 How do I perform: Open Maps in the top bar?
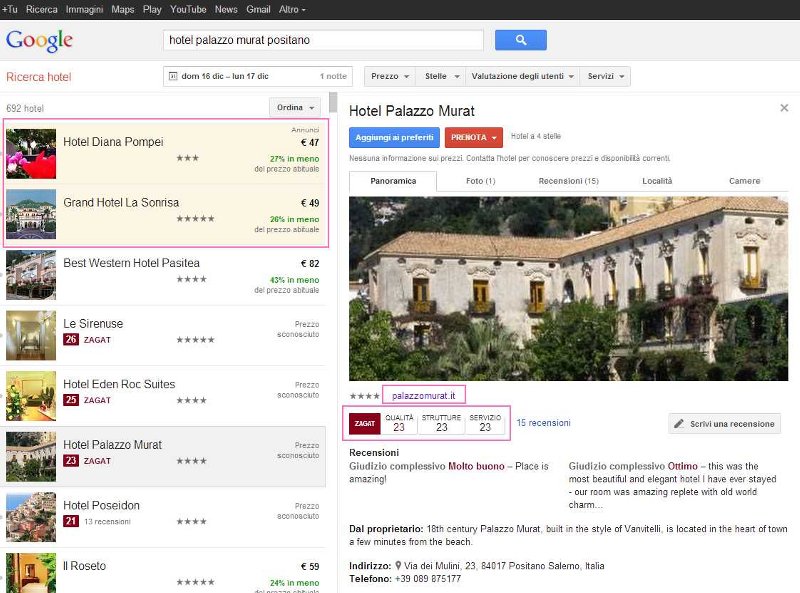pyautogui.click(x=122, y=9)
